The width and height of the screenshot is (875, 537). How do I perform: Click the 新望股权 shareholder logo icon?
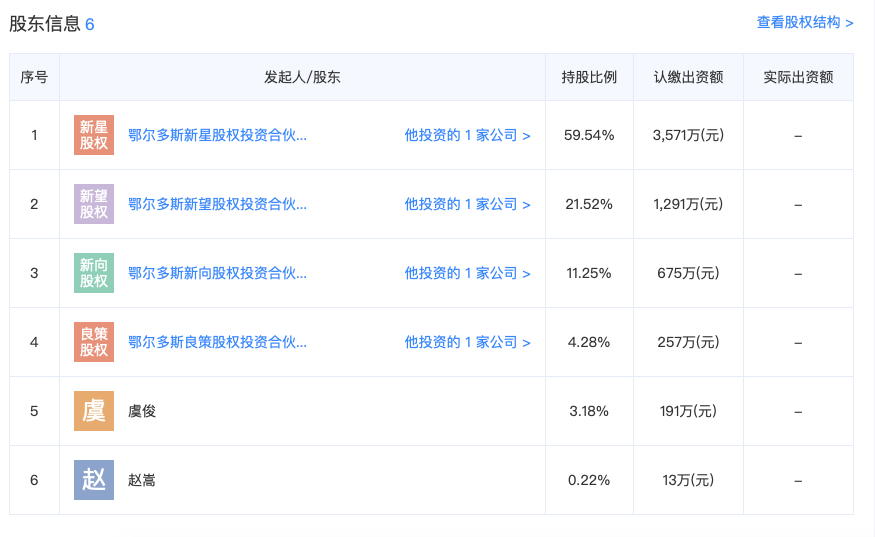point(94,204)
